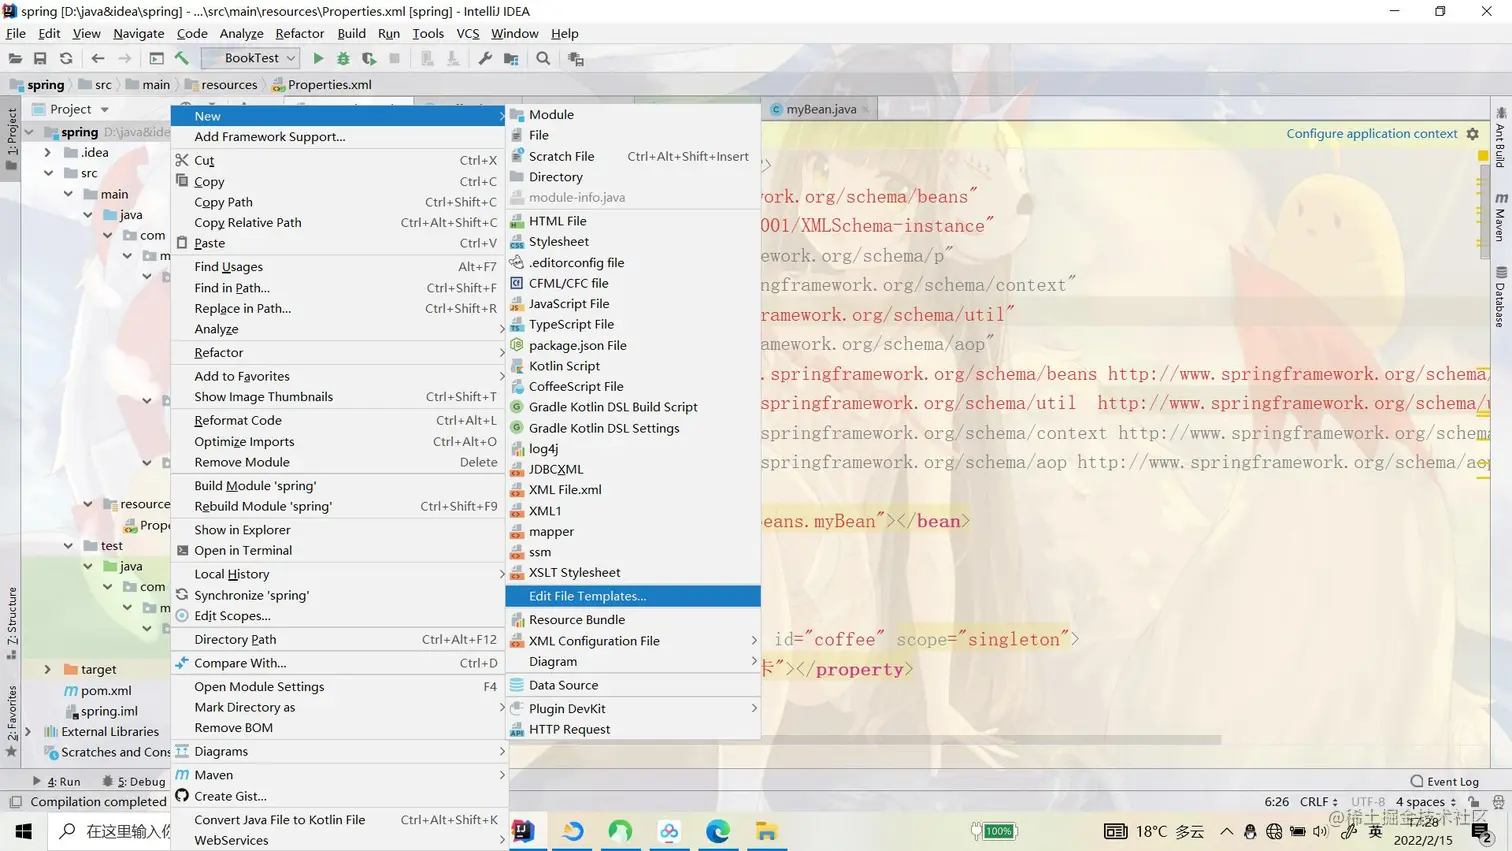Run BookTest with the green play icon

(x=318, y=59)
